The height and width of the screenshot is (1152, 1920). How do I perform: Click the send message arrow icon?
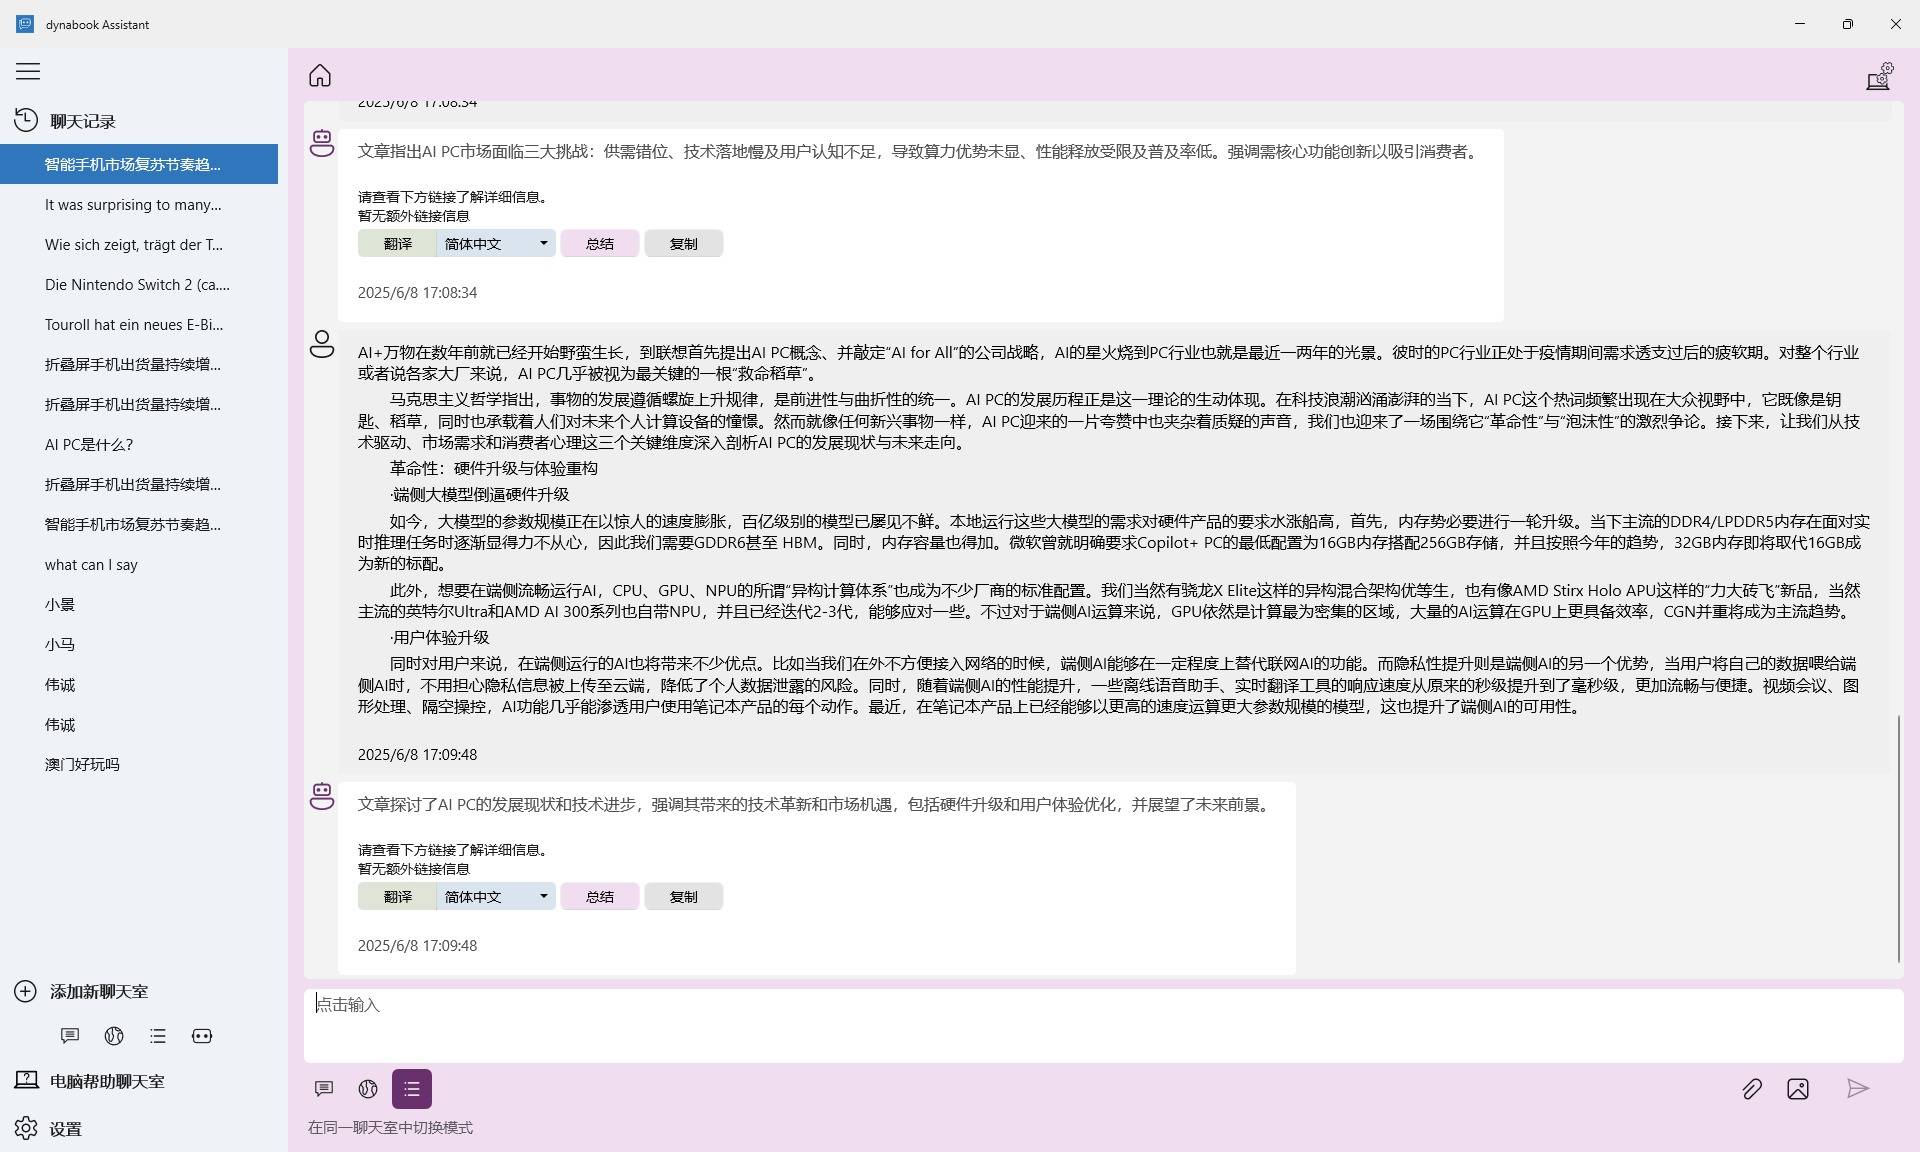pos(1857,1089)
